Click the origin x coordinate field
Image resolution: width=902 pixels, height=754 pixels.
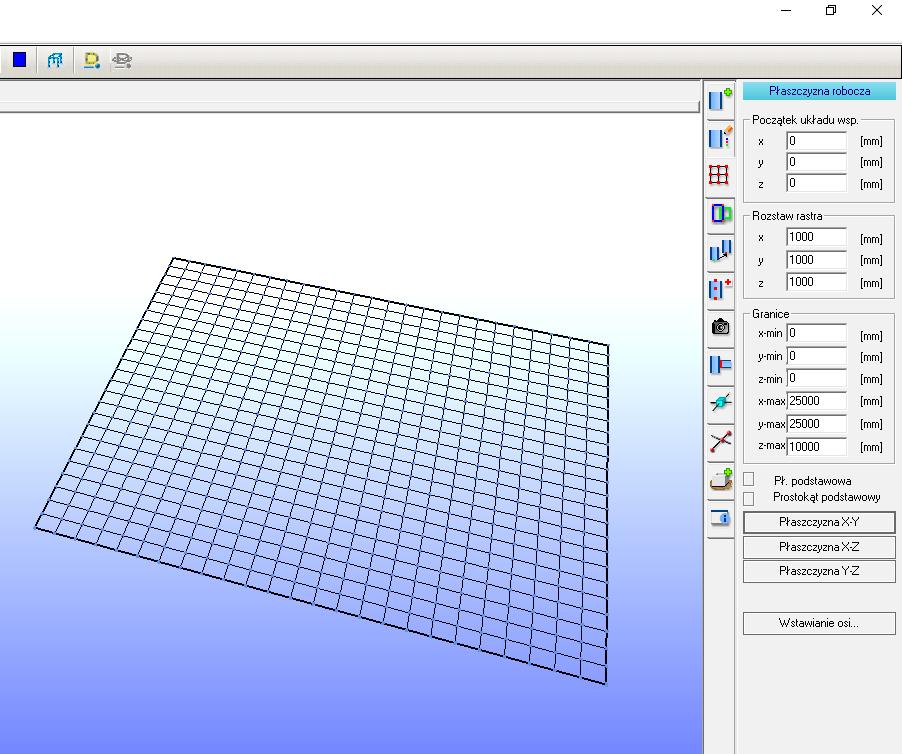click(x=816, y=141)
